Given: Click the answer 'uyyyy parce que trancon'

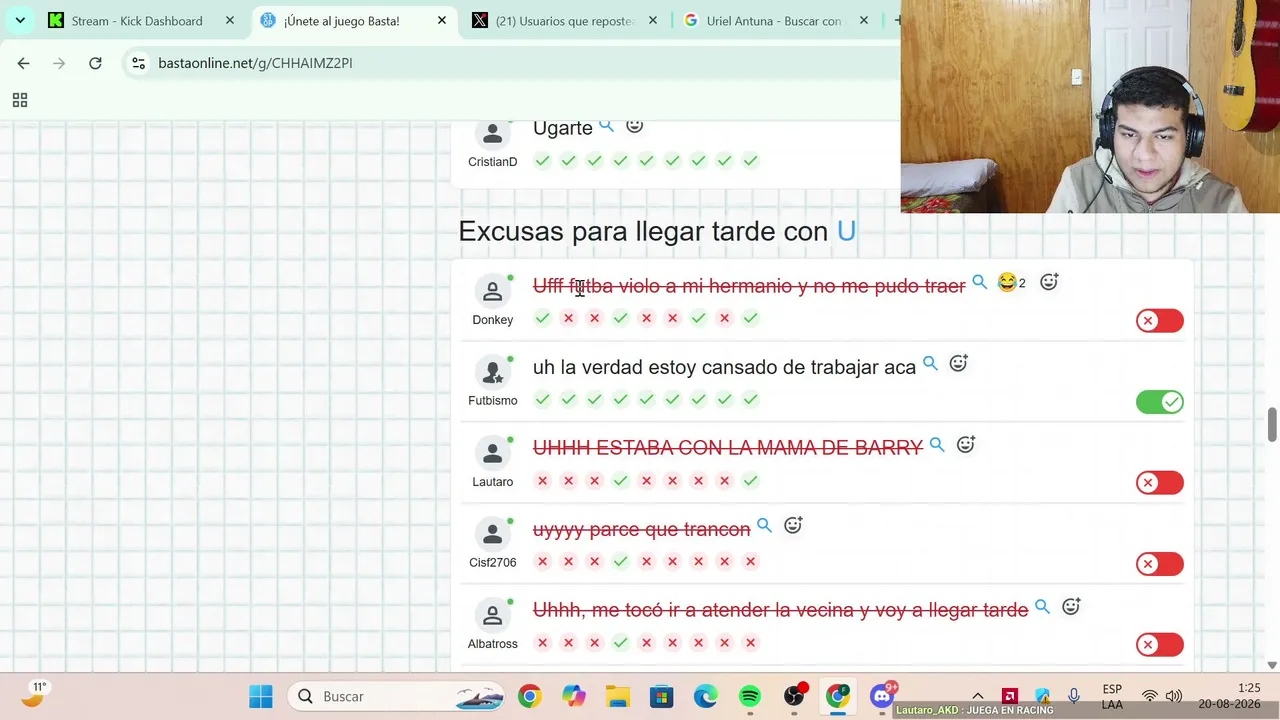Looking at the screenshot, I should (641, 529).
